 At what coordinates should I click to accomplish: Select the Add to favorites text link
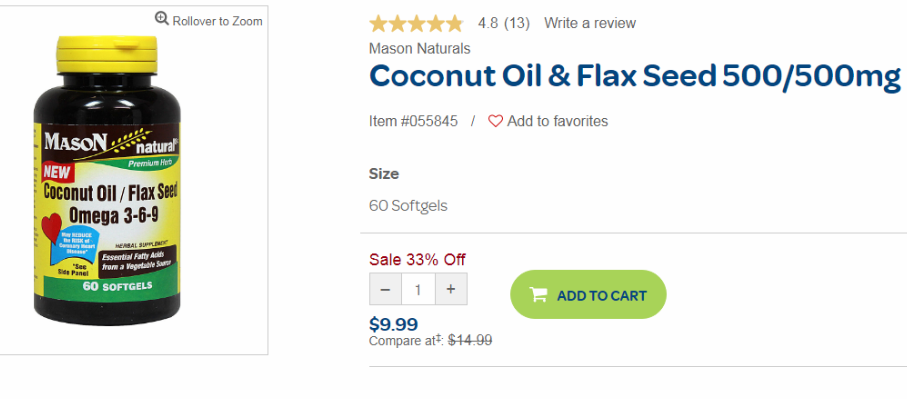pyautogui.click(x=557, y=121)
